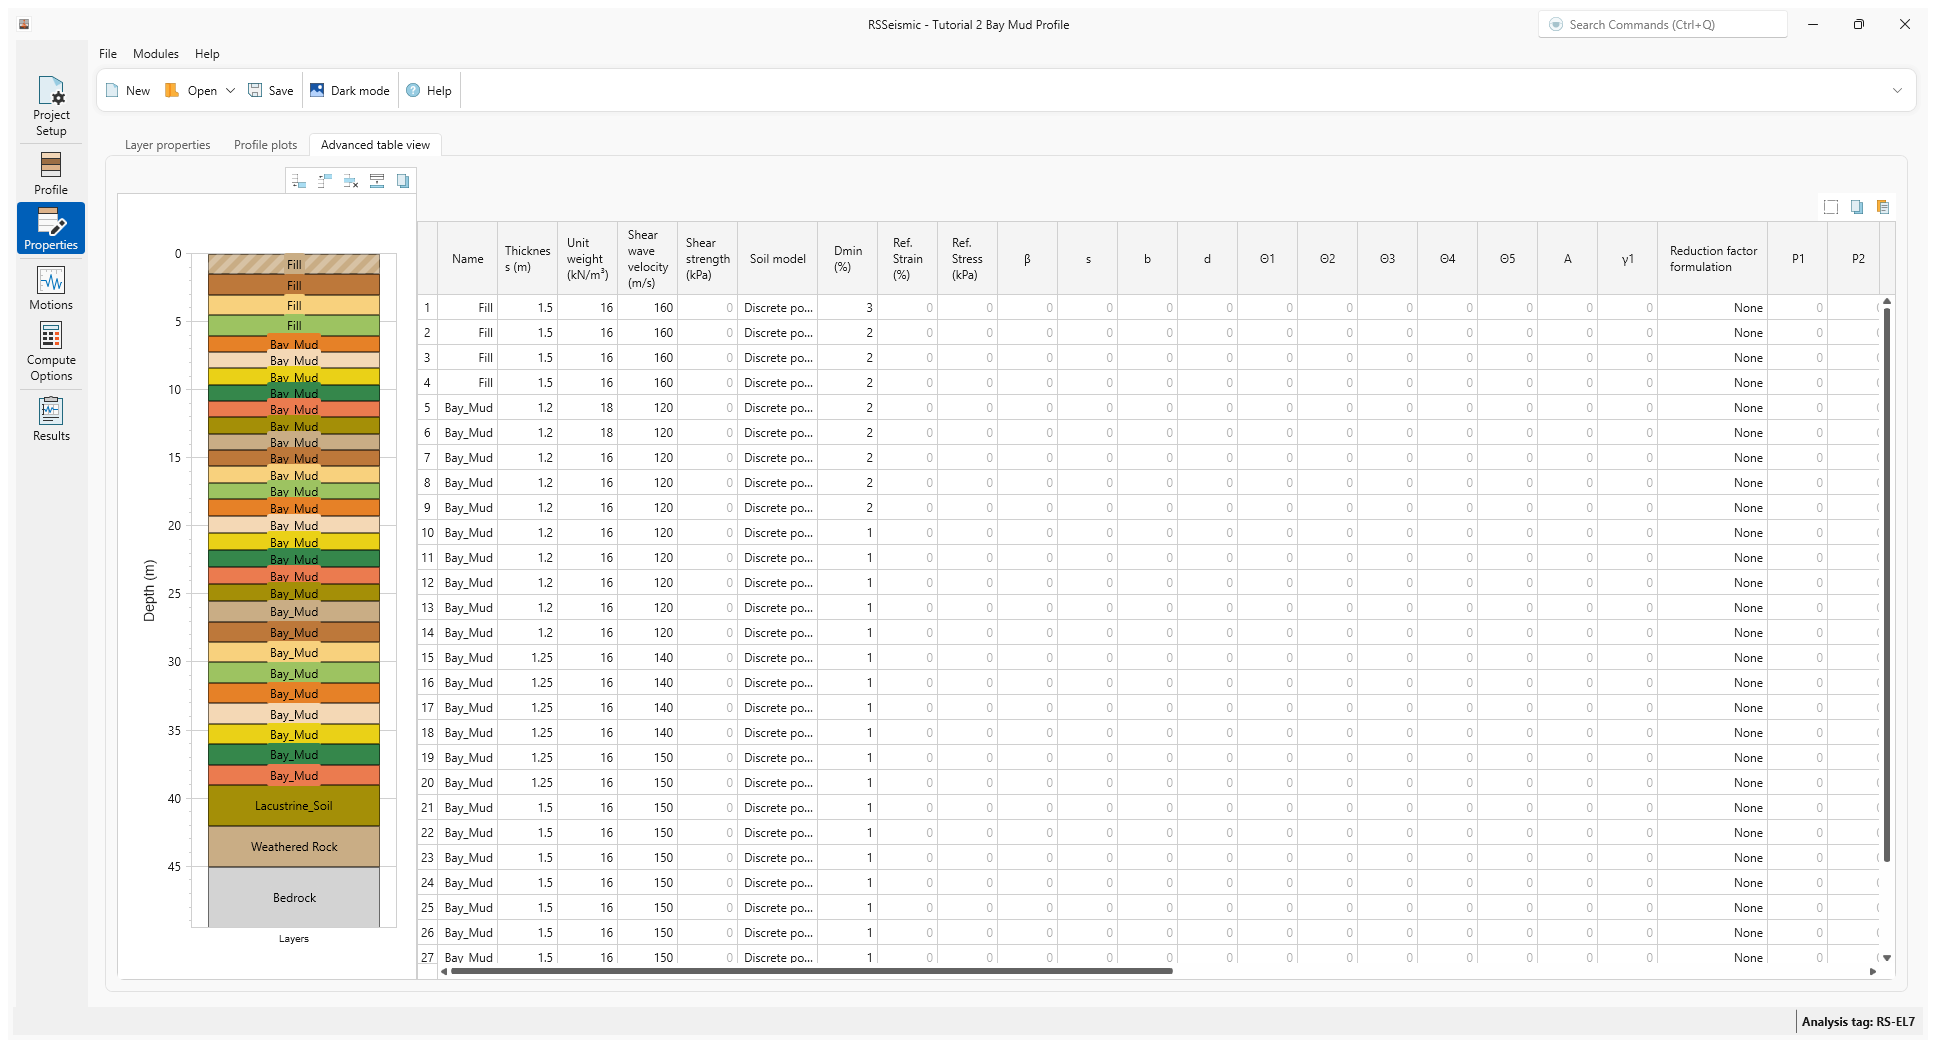Click the insert layer below icon
1936x1048 pixels.
coord(299,181)
